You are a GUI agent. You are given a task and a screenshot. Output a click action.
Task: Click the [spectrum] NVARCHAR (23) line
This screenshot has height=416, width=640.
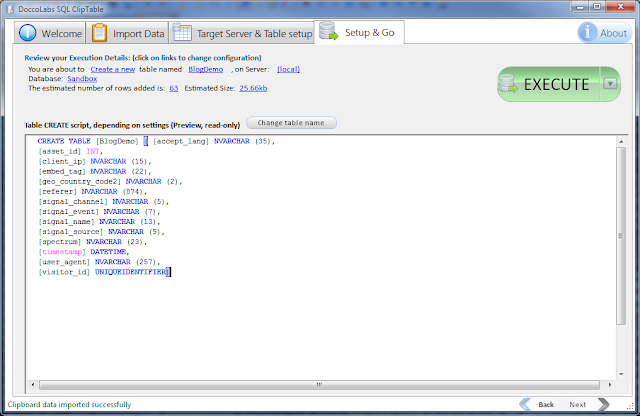tap(93, 242)
